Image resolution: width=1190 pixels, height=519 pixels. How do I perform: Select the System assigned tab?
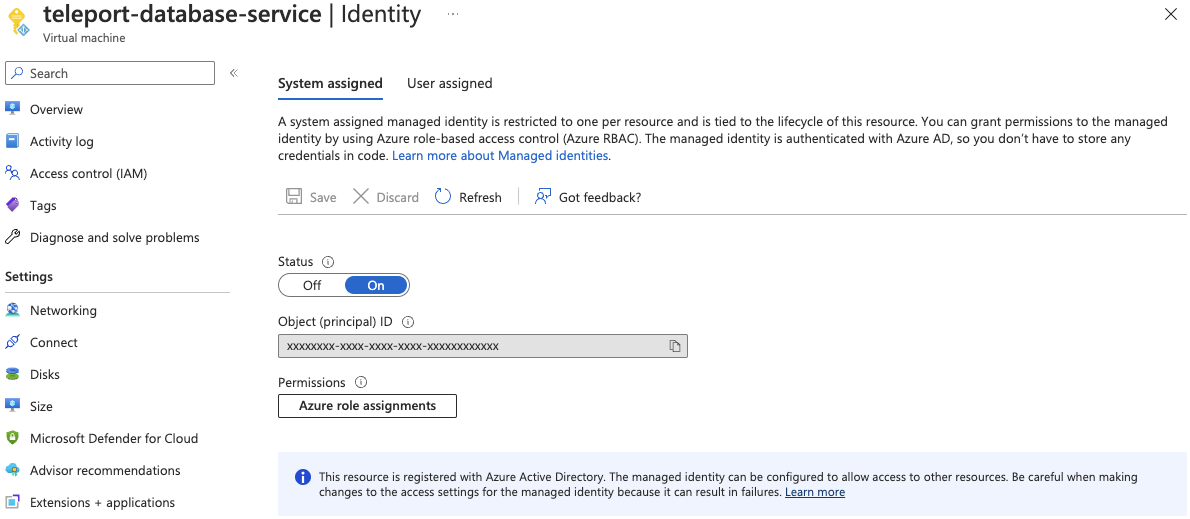coord(330,83)
